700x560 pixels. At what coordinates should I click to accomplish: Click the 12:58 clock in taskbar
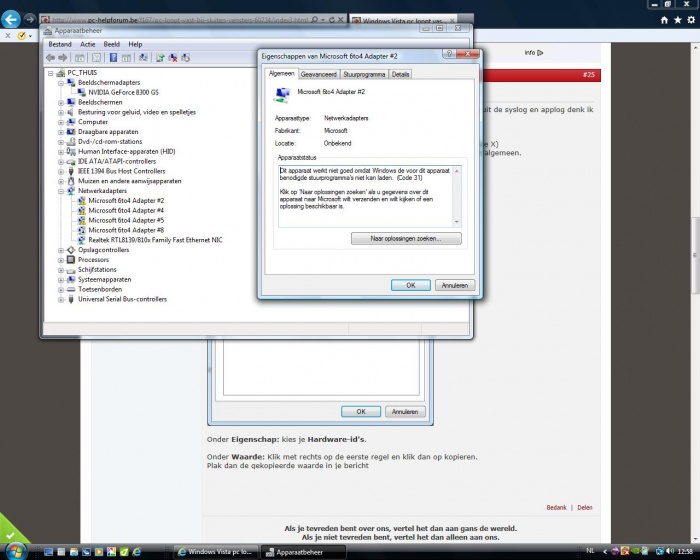[x=685, y=552]
